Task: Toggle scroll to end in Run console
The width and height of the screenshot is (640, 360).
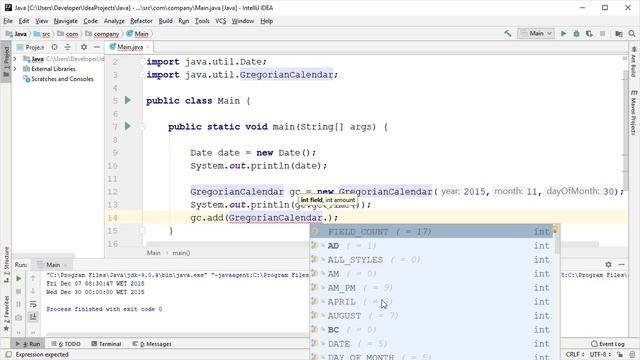Action: click(33, 317)
